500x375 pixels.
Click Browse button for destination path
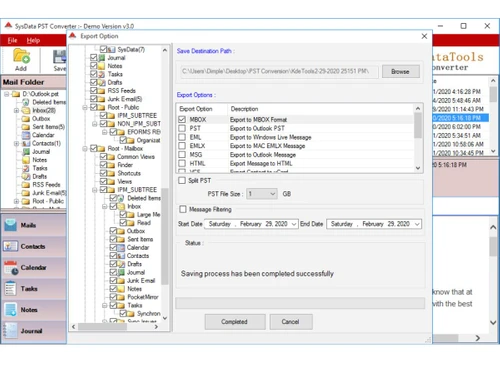pyautogui.click(x=400, y=71)
